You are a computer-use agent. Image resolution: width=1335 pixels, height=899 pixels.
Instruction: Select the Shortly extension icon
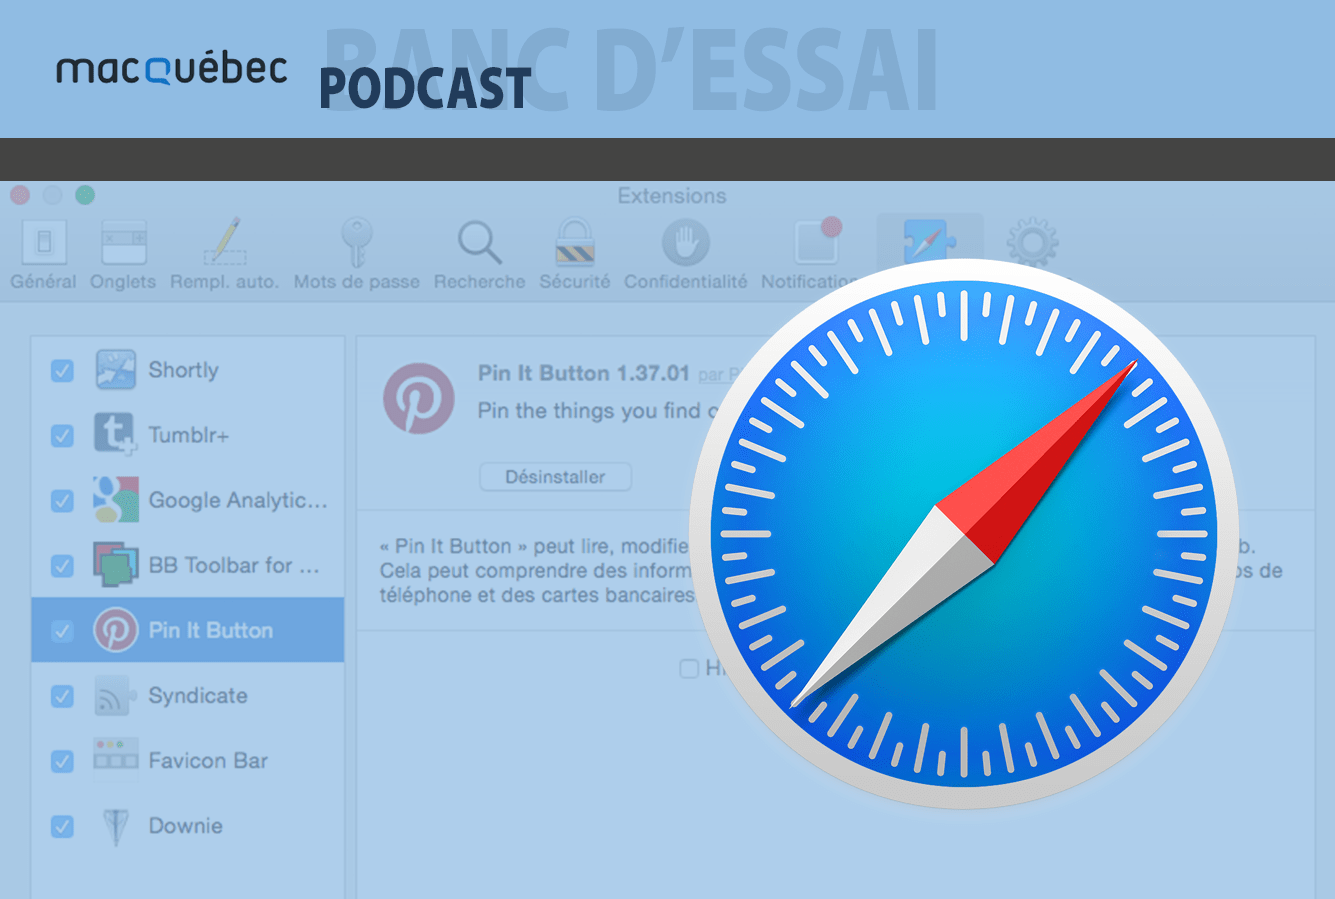click(115, 370)
